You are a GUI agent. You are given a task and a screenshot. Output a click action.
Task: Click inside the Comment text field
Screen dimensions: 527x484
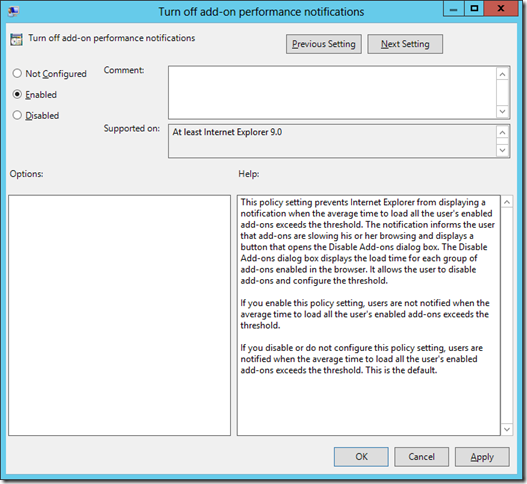click(332, 93)
